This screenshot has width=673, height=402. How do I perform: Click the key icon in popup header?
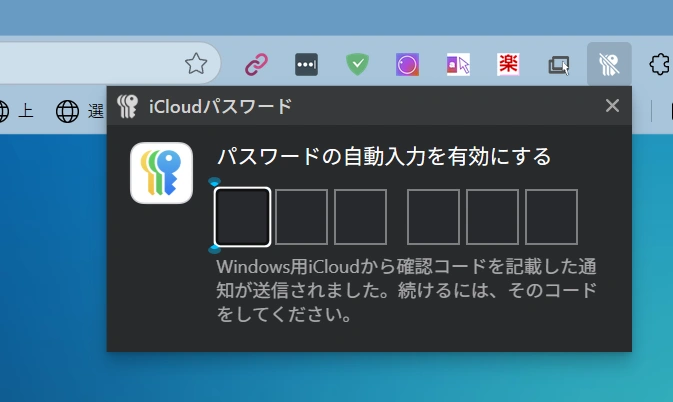[127, 106]
